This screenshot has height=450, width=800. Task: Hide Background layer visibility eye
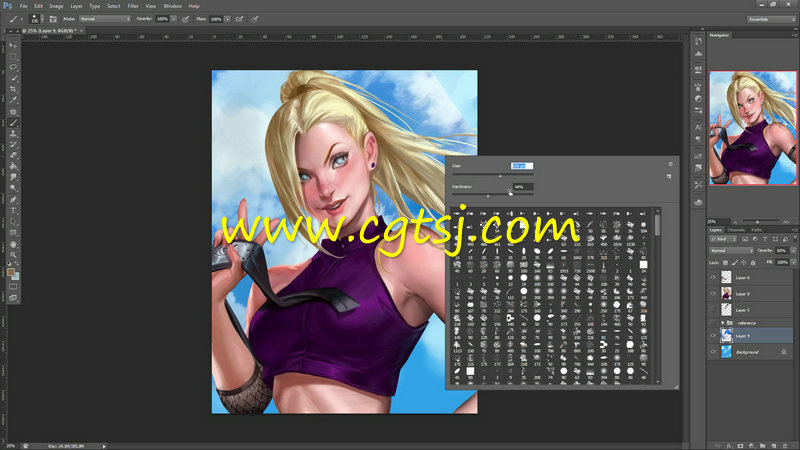[713, 352]
